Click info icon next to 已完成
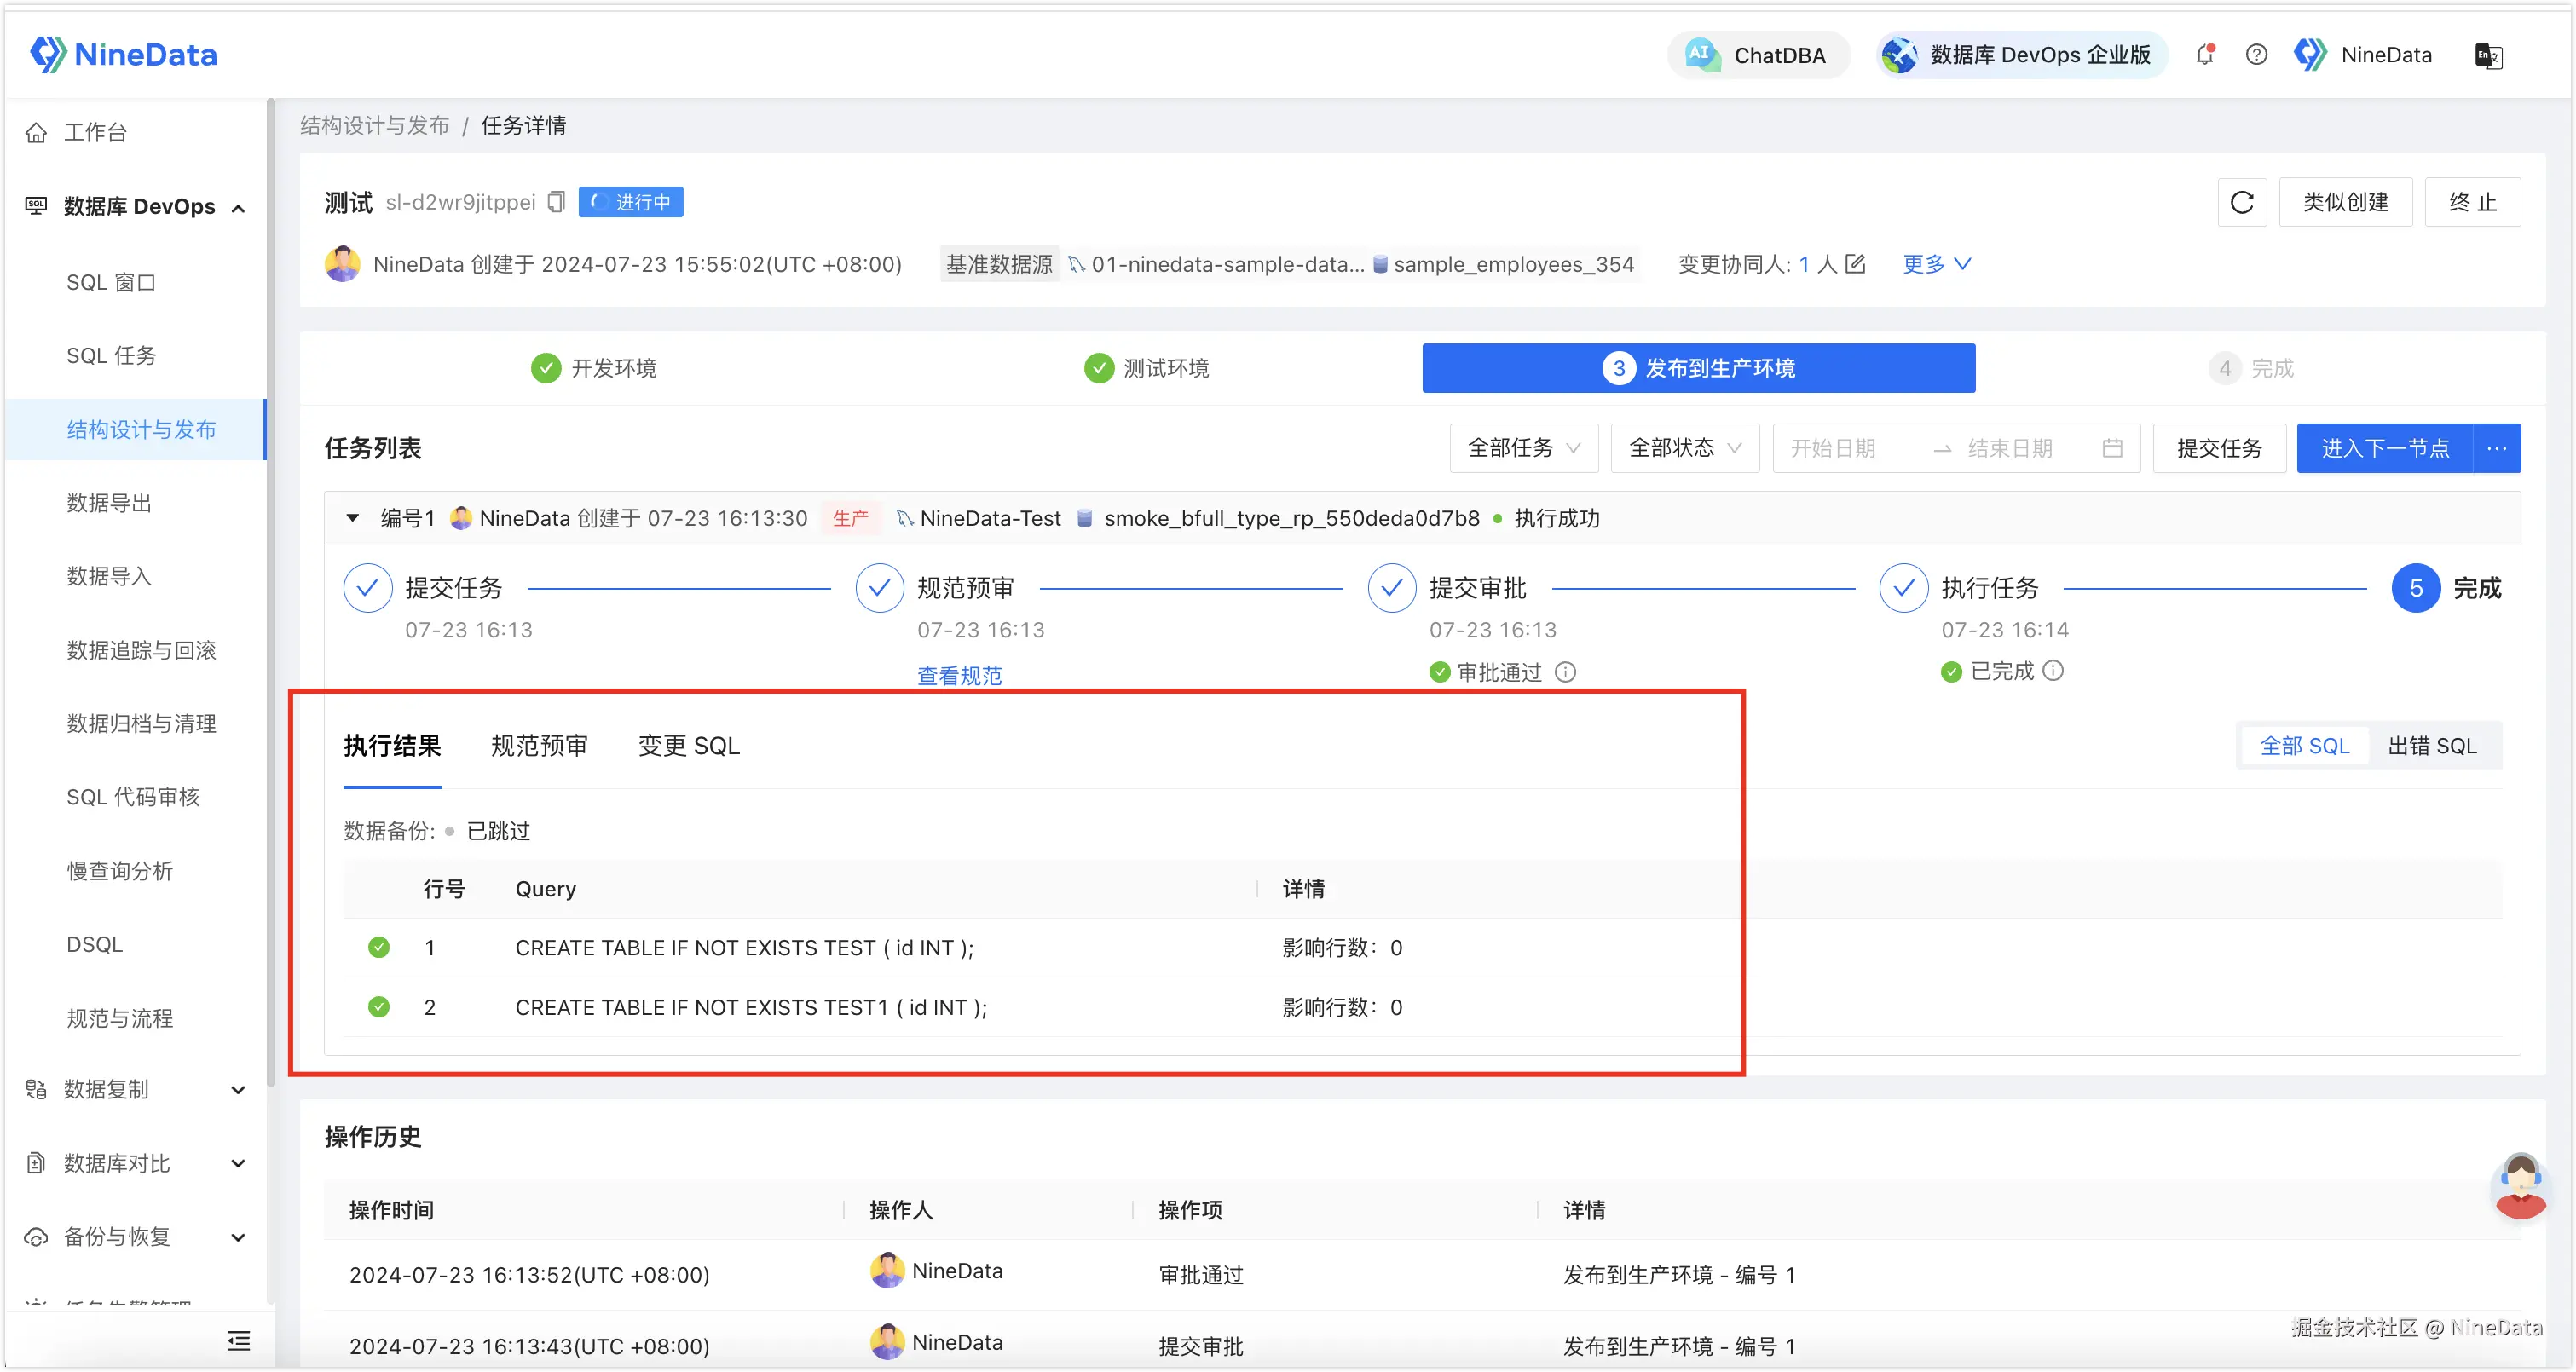 pos(2053,671)
